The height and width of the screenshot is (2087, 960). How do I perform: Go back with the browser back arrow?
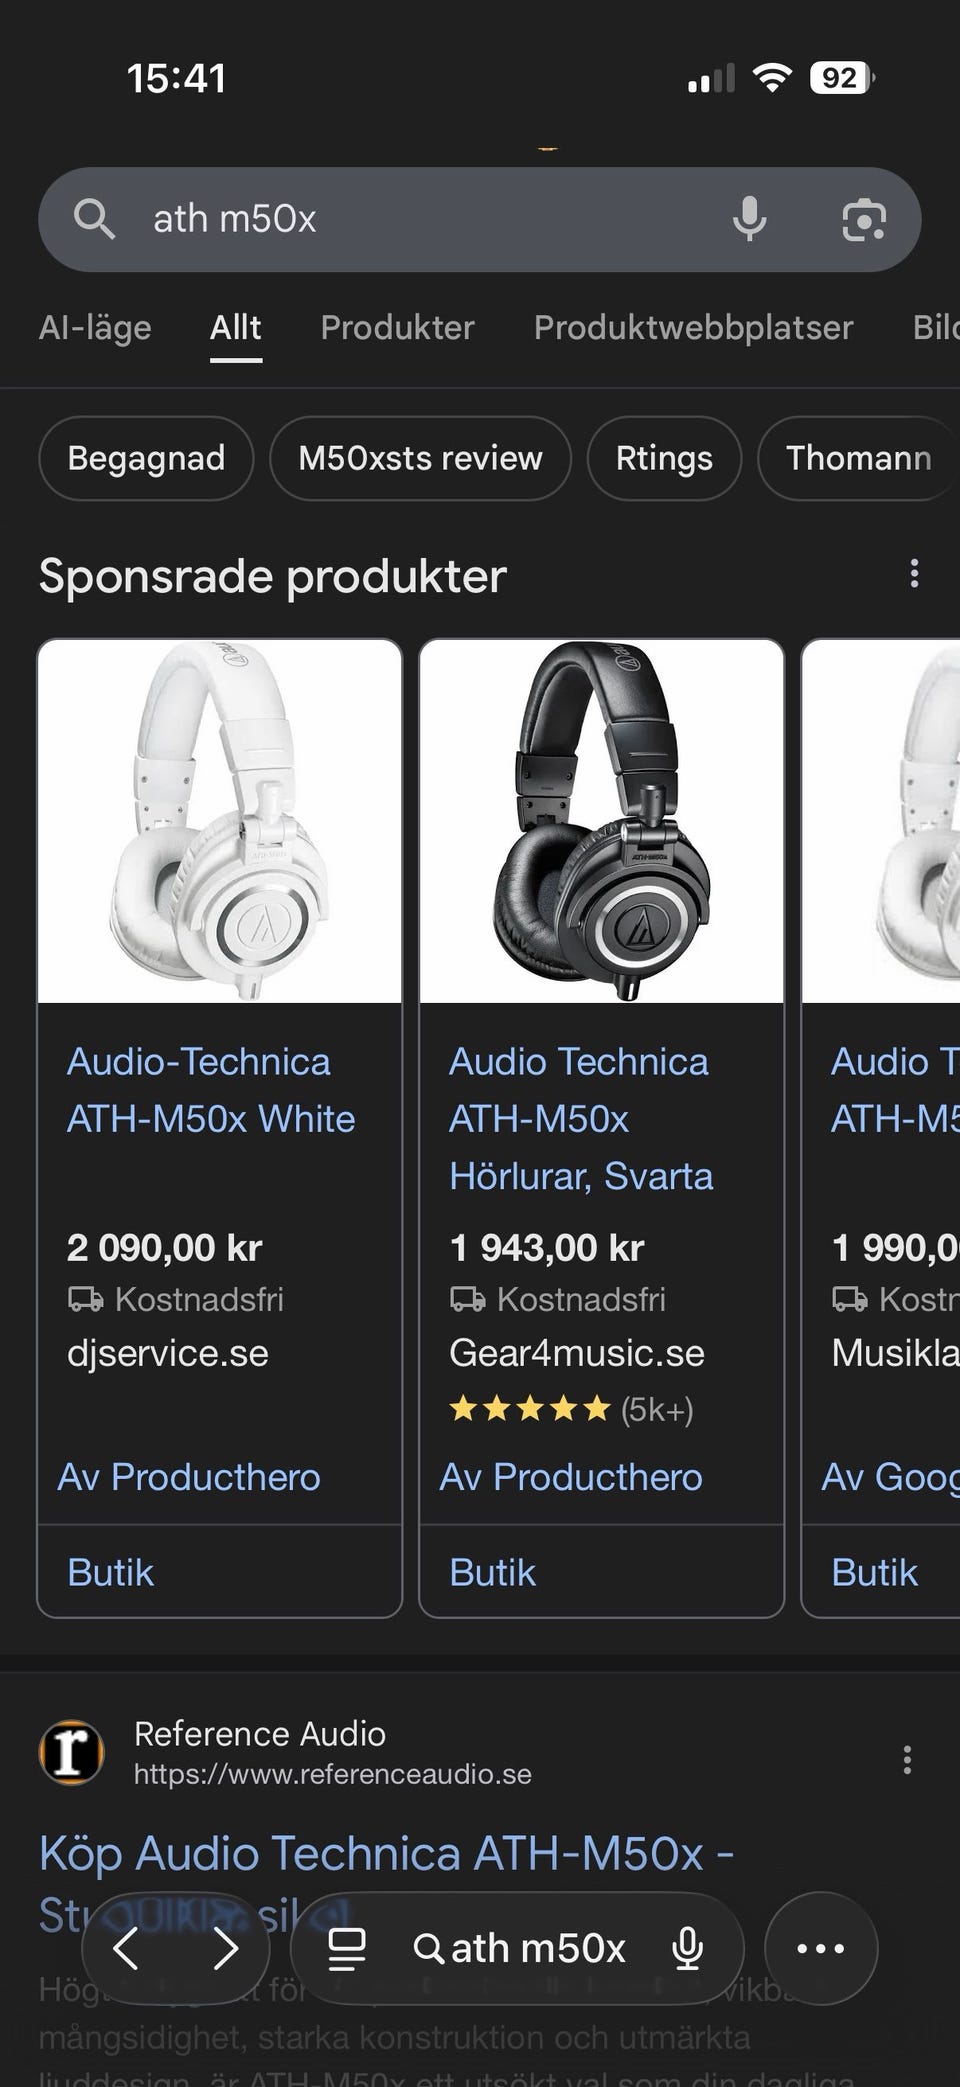[x=127, y=1948]
